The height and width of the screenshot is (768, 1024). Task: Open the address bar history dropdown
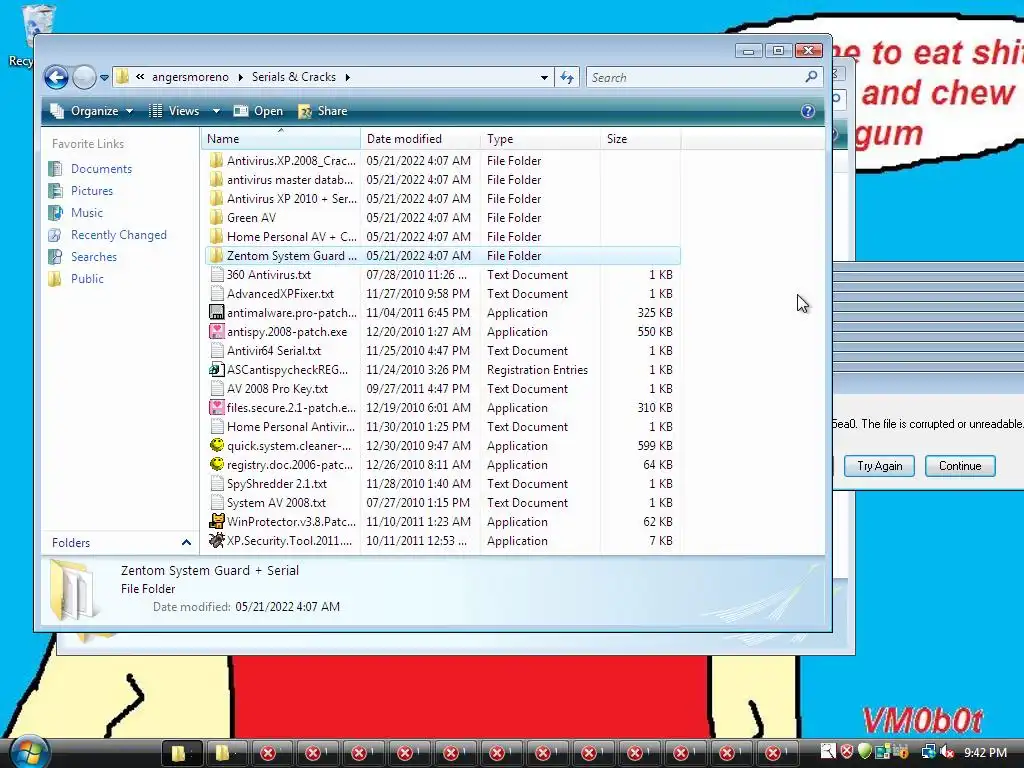[544, 78]
